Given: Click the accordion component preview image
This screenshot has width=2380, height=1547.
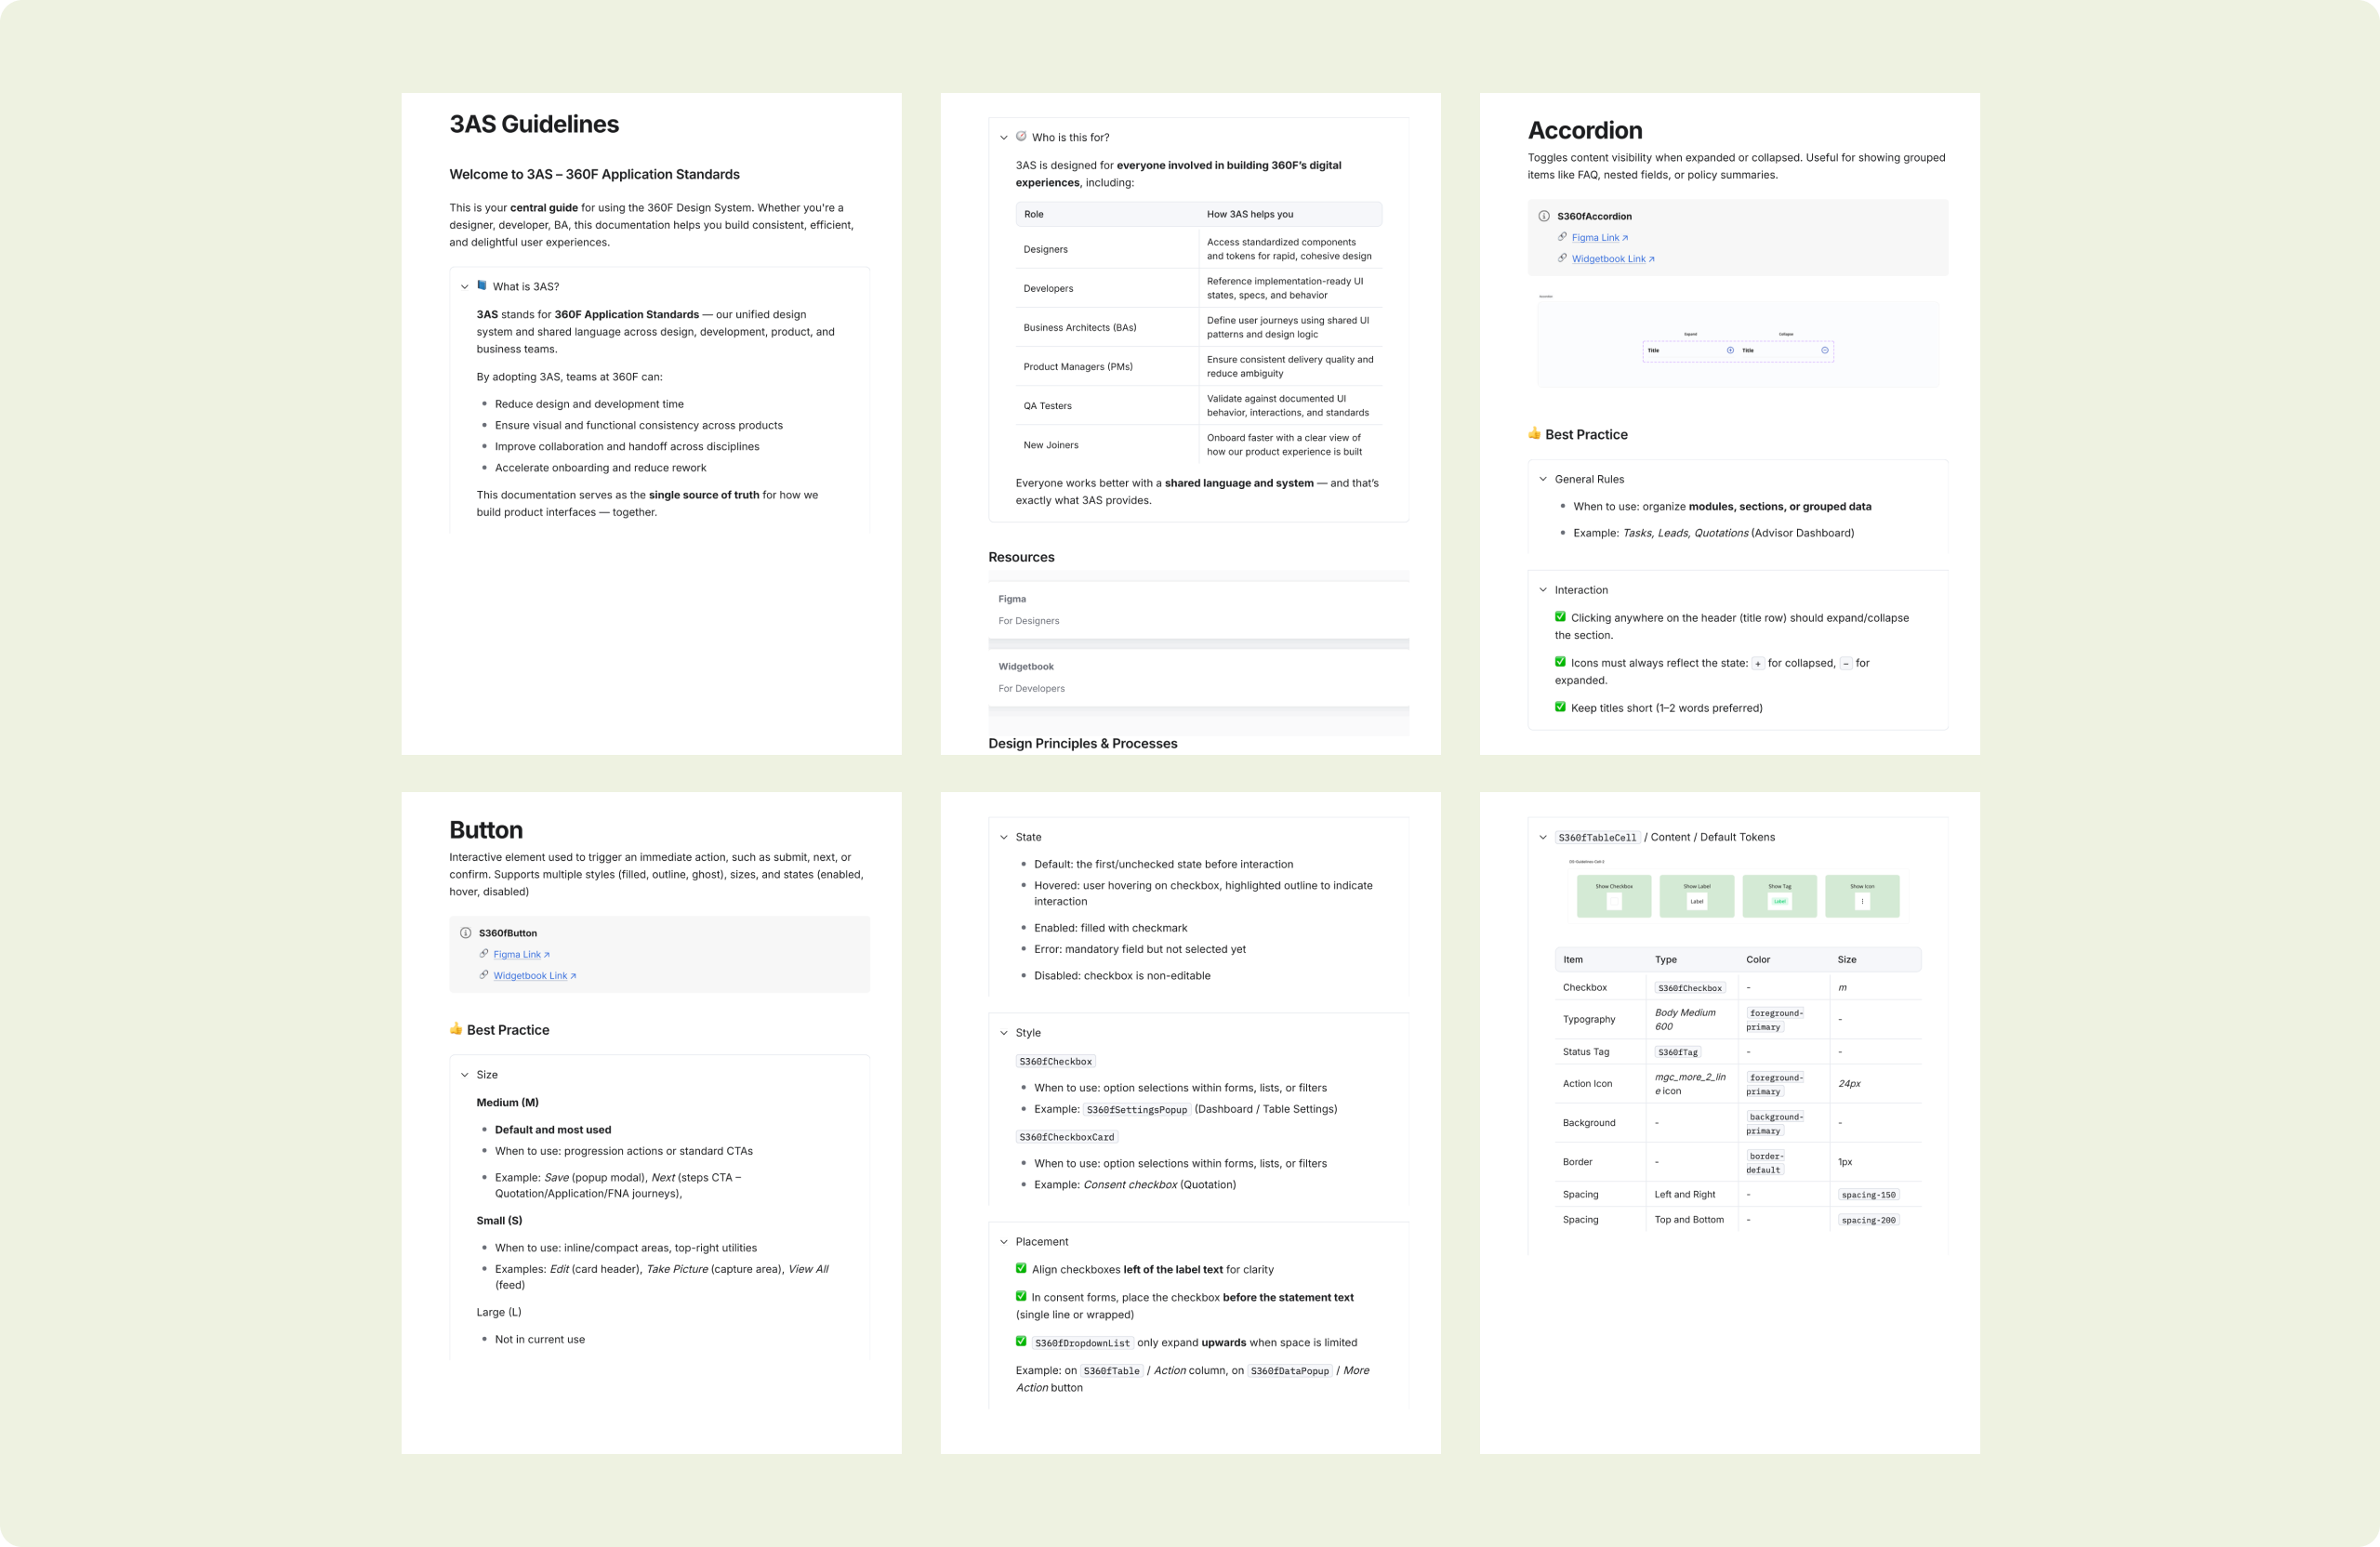Looking at the screenshot, I should [1738, 344].
